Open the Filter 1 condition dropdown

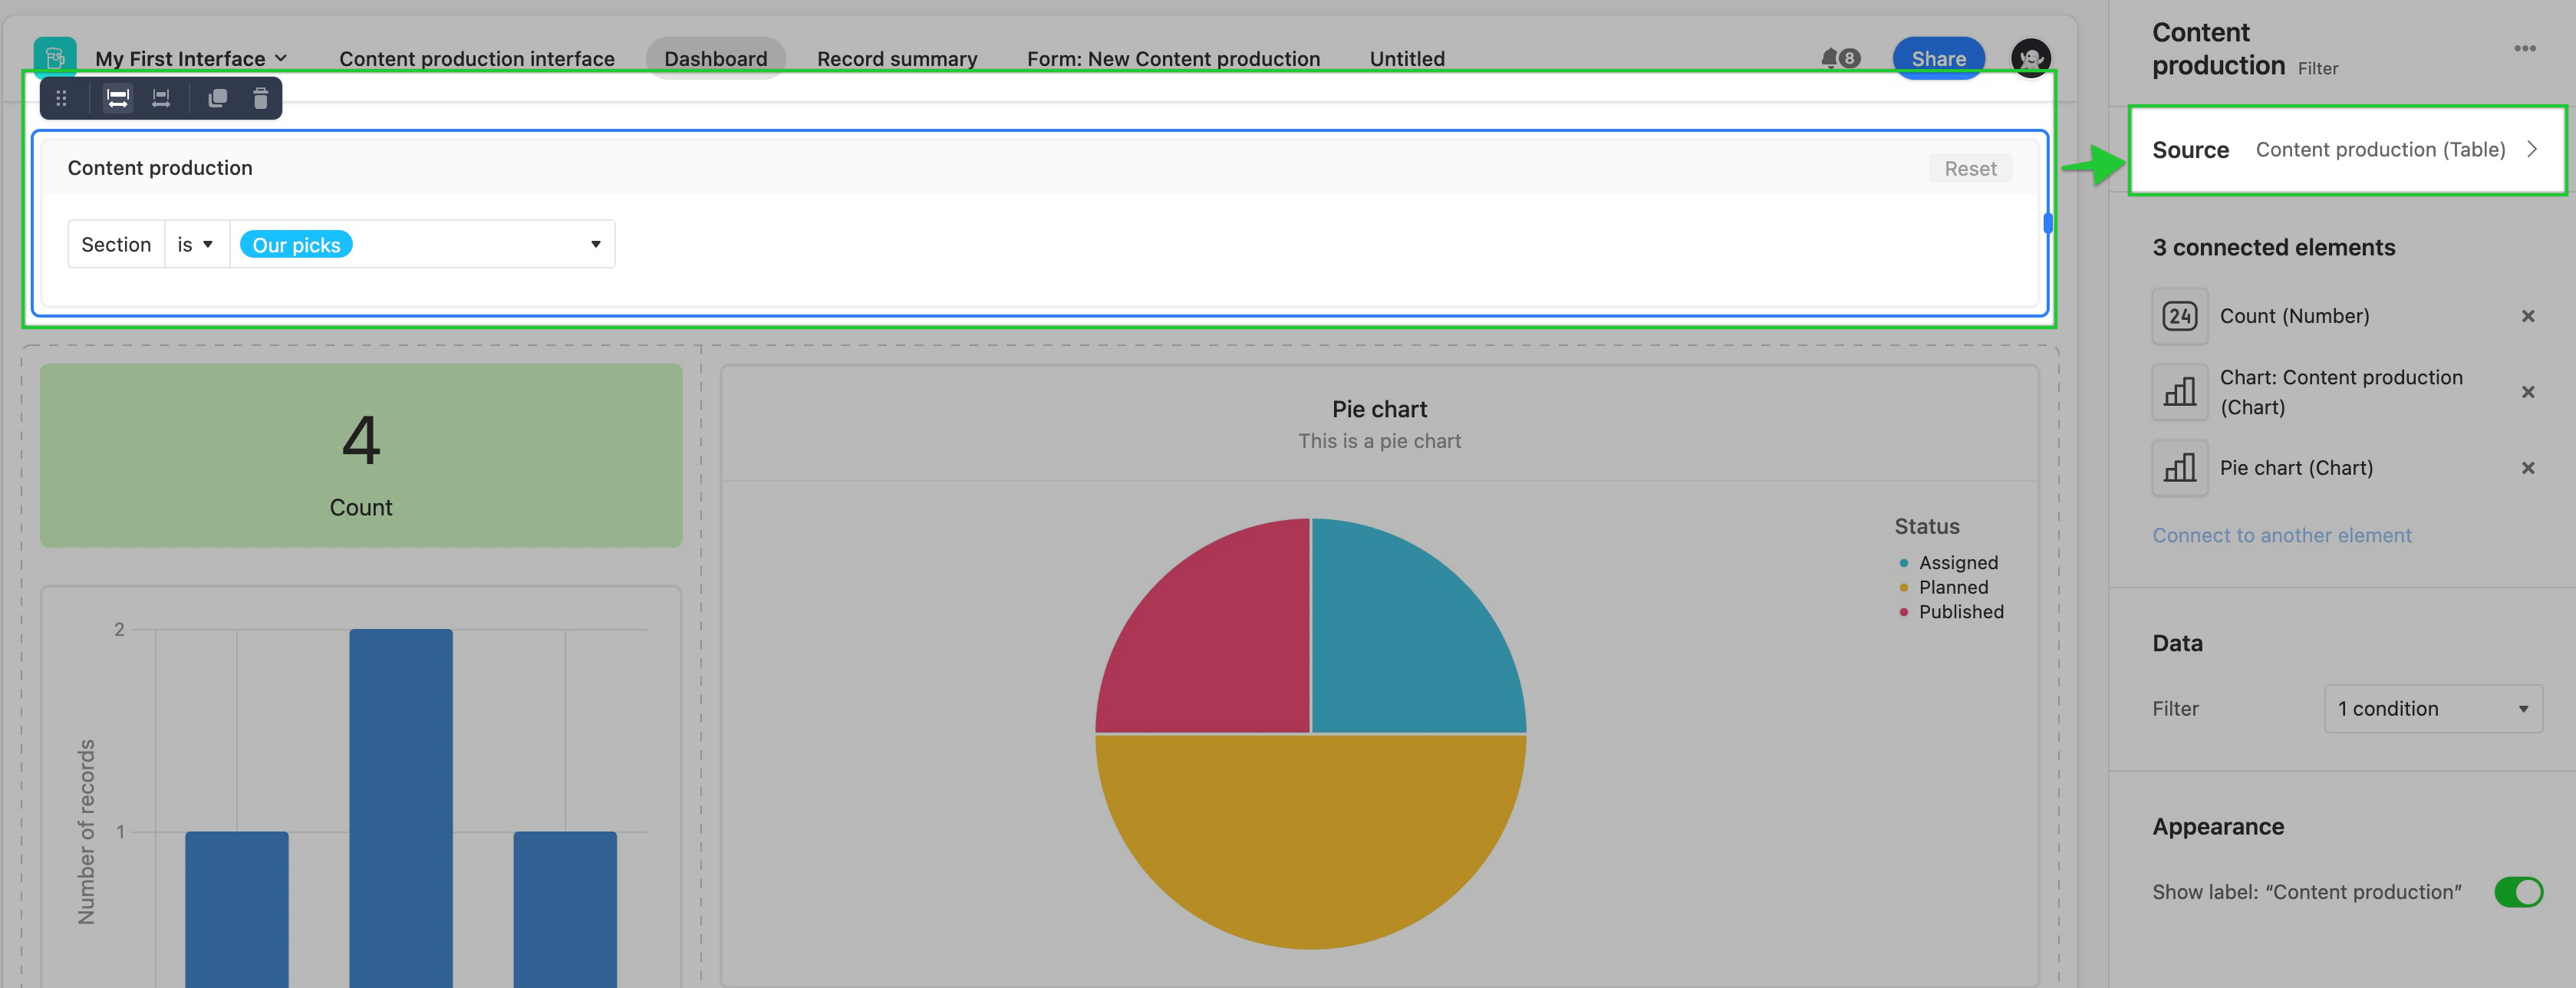click(2433, 709)
